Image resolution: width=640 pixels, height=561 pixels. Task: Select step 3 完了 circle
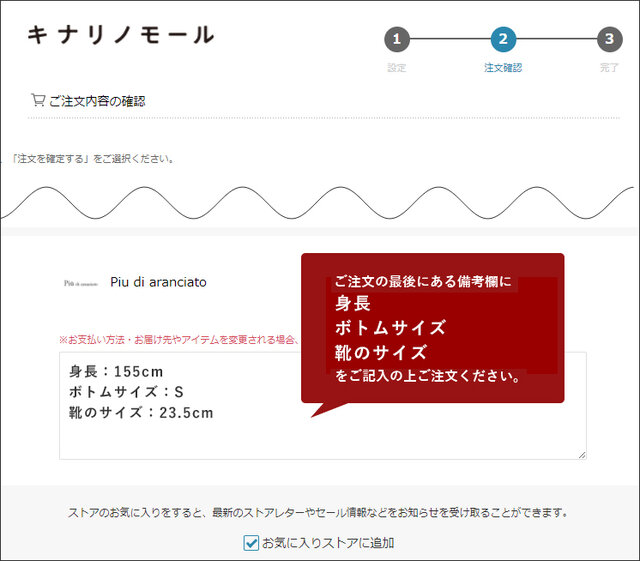coord(609,39)
